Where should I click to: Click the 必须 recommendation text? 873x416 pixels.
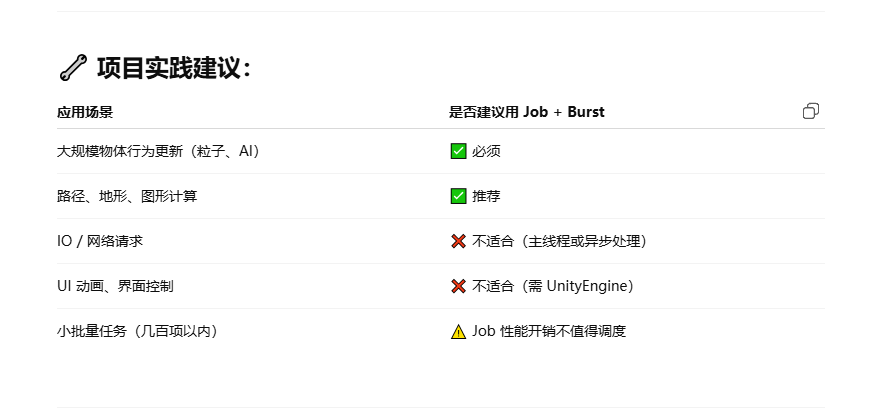tap(486, 151)
